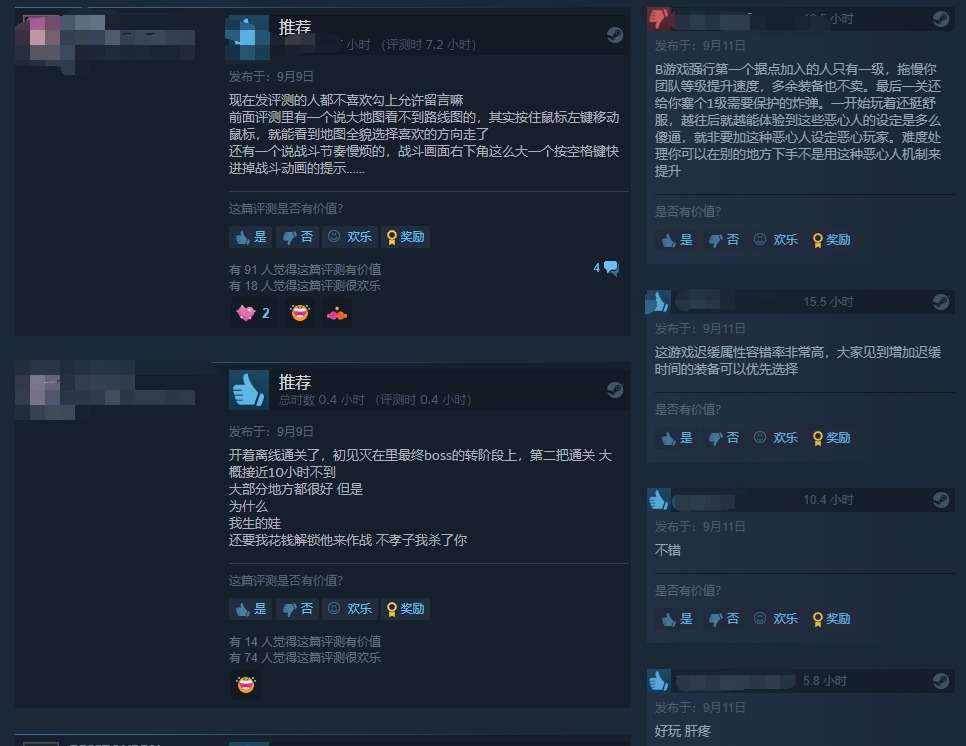Click 欢乐 on the B游戏 negative review
The width and height of the screenshot is (966, 746).
(x=776, y=240)
